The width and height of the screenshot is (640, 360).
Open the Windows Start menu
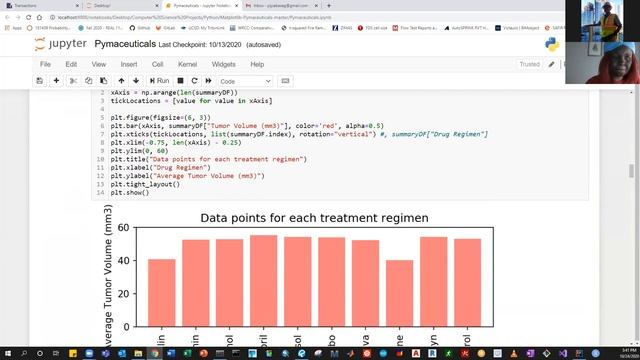click(x=7, y=353)
